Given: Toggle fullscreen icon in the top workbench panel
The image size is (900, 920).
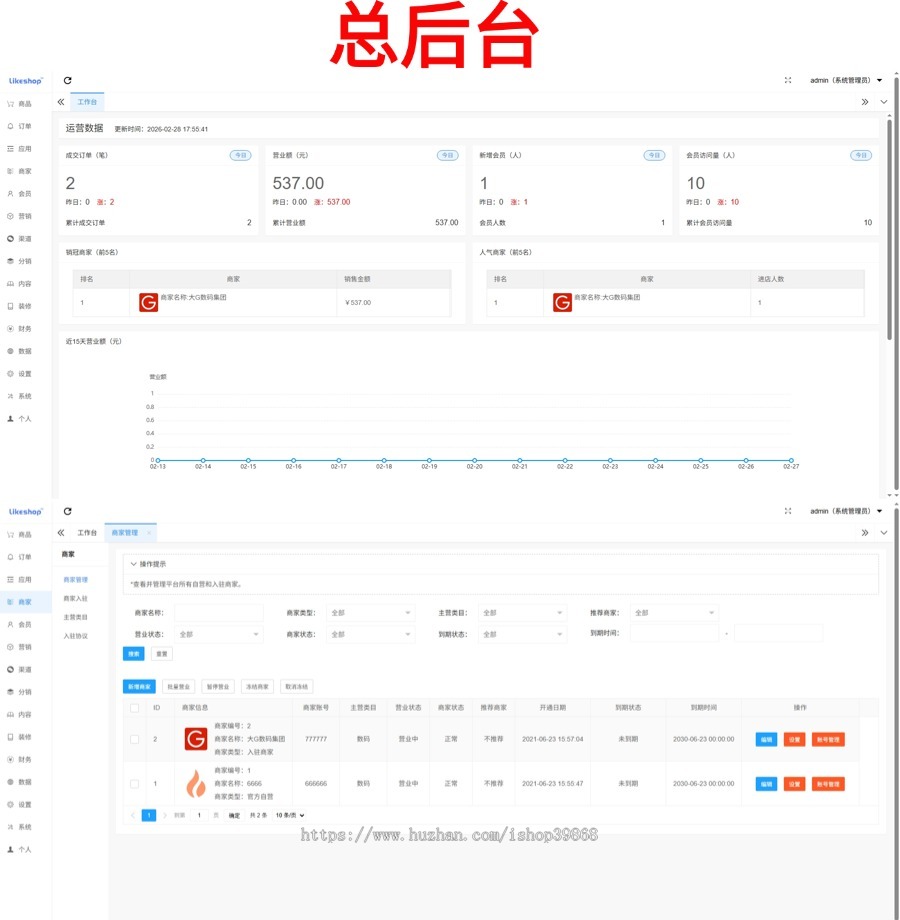Looking at the screenshot, I should point(788,80).
